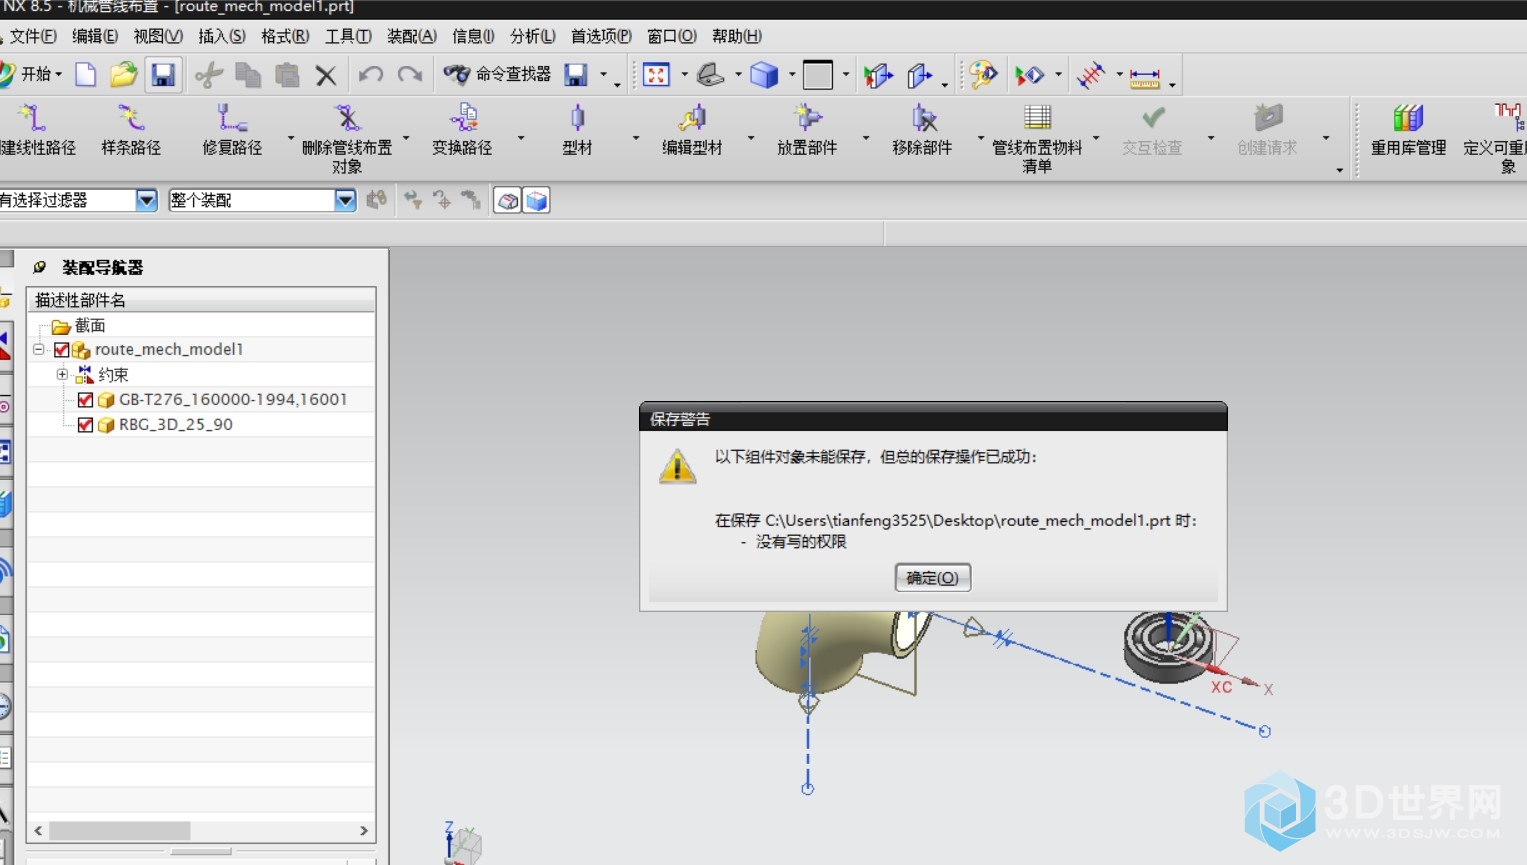This screenshot has height=865, width=1527.
Task: Open the 整个装配 scope dropdown
Action: (345, 200)
